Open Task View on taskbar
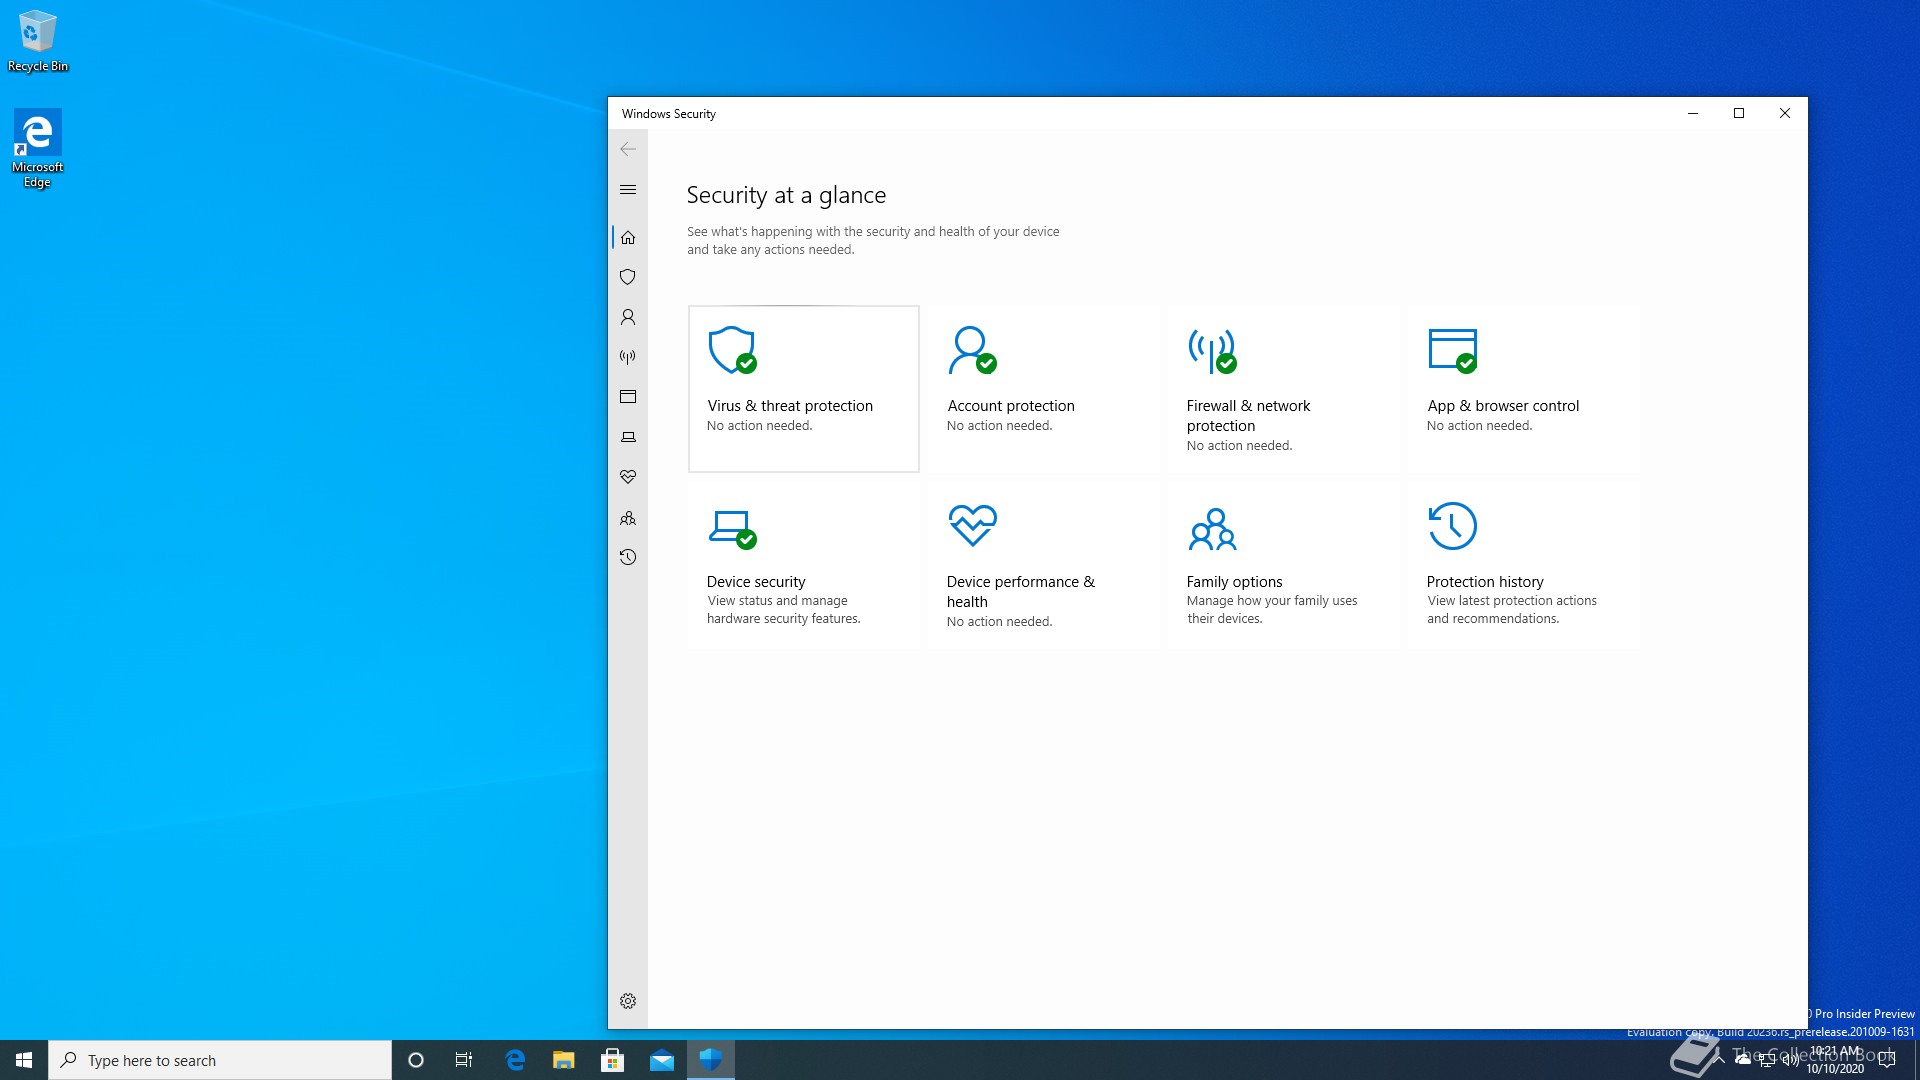Screen dimensions: 1920x1080 (x=464, y=1060)
